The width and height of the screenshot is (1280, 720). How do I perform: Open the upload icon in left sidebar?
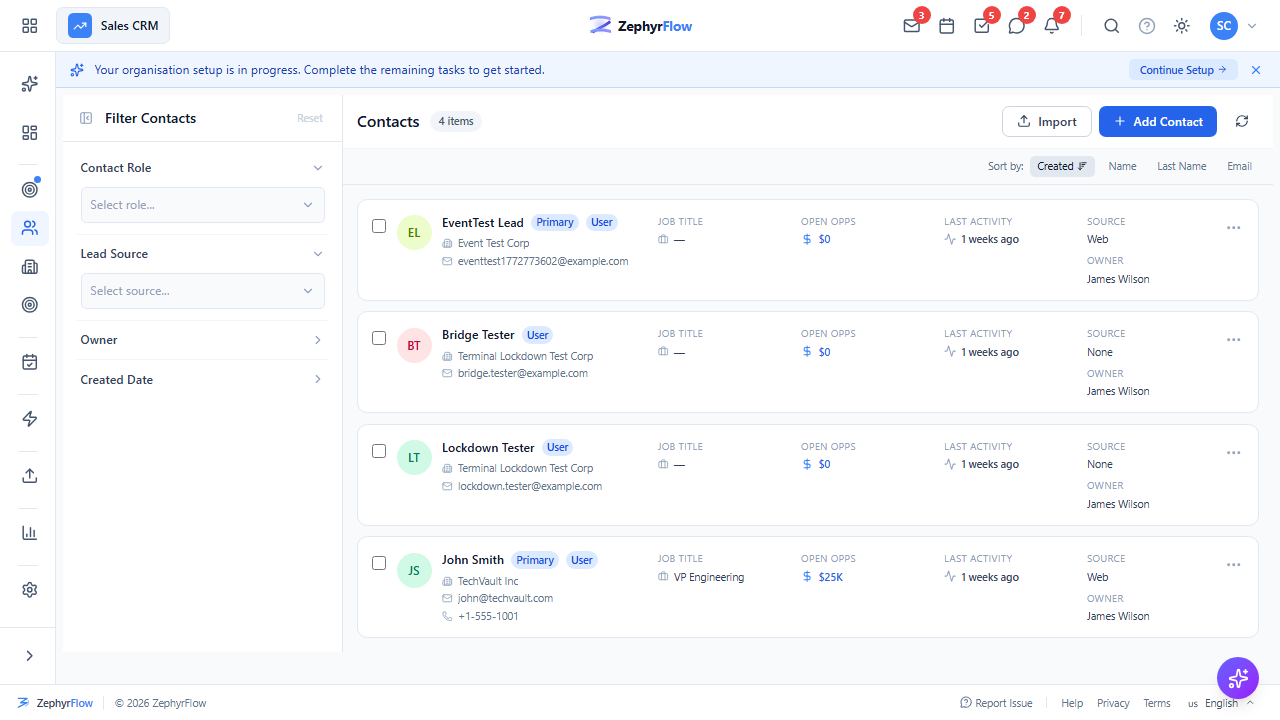pyautogui.click(x=30, y=476)
